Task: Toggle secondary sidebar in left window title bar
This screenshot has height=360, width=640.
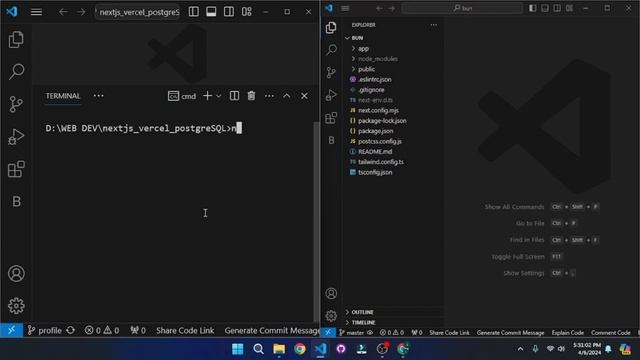Action: pyautogui.click(x=229, y=12)
